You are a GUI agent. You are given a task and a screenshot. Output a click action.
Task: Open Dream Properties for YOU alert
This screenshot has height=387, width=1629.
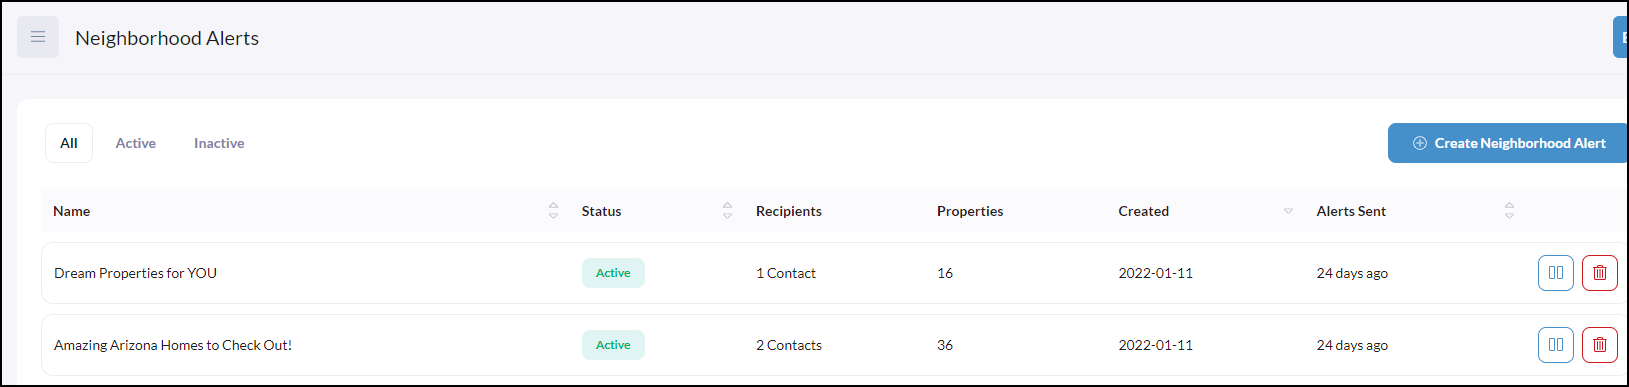(x=135, y=273)
